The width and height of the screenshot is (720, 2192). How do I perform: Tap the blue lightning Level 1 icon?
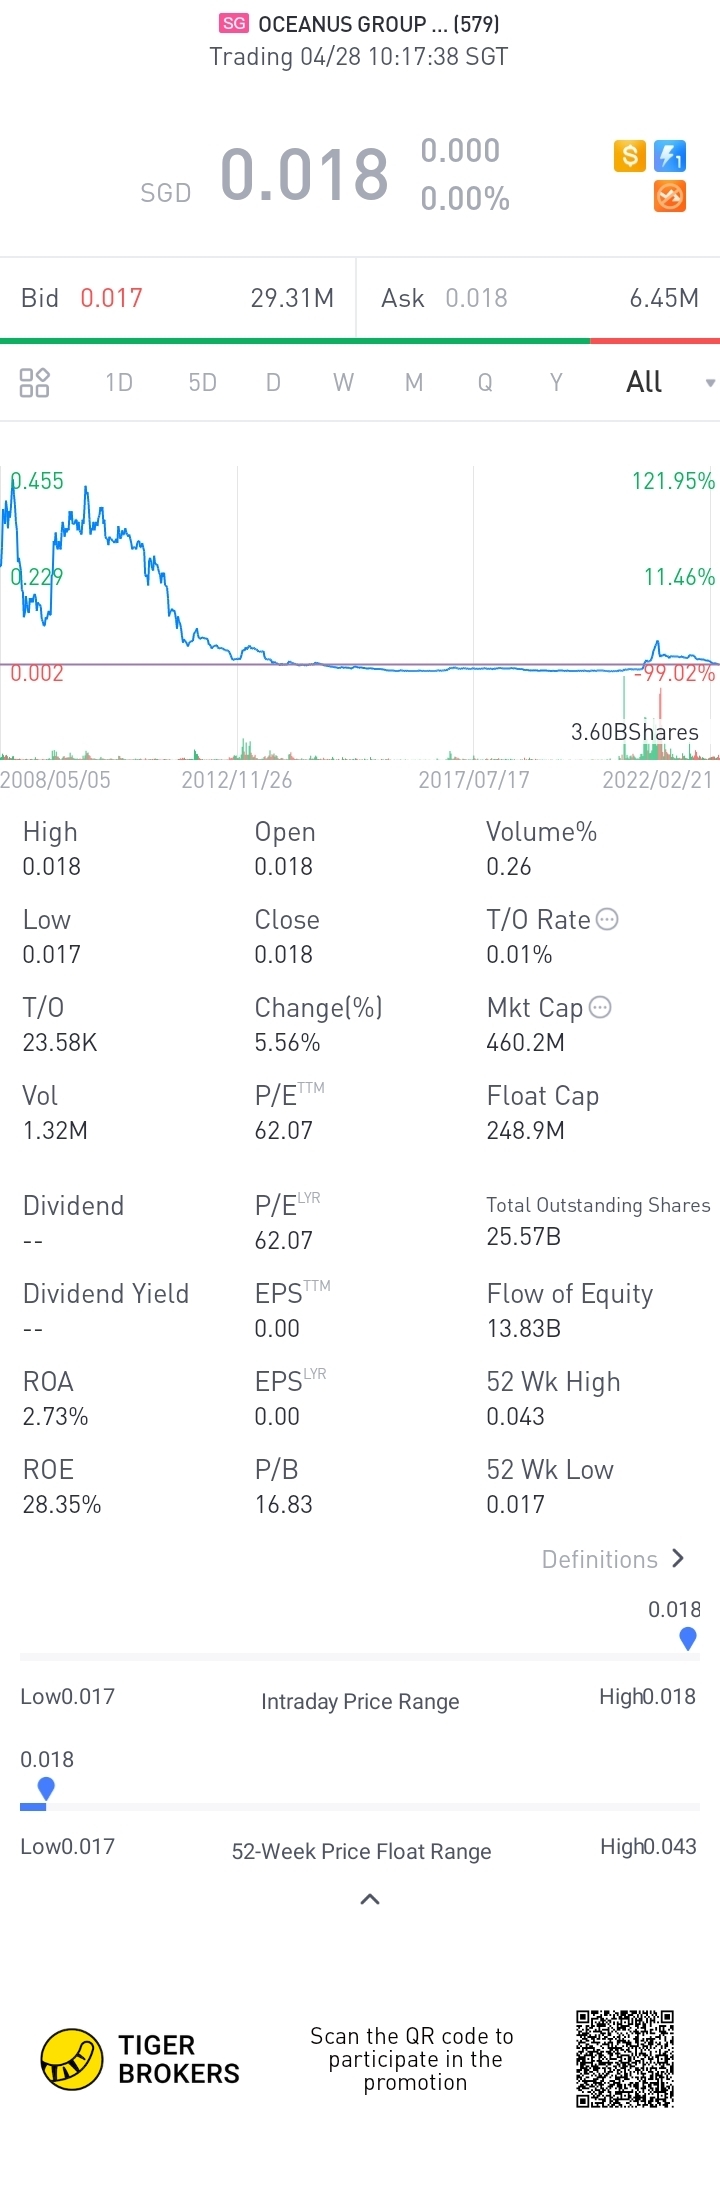pyautogui.click(x=670, y=156)
